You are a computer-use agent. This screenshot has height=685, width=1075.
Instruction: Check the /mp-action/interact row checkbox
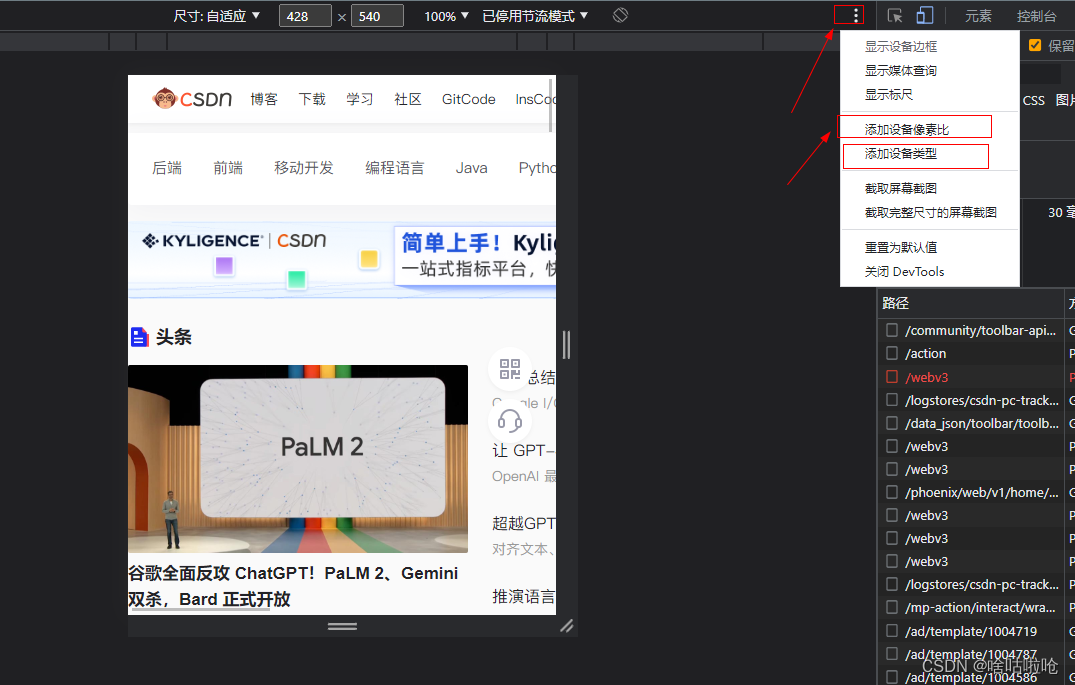(891, 607)
